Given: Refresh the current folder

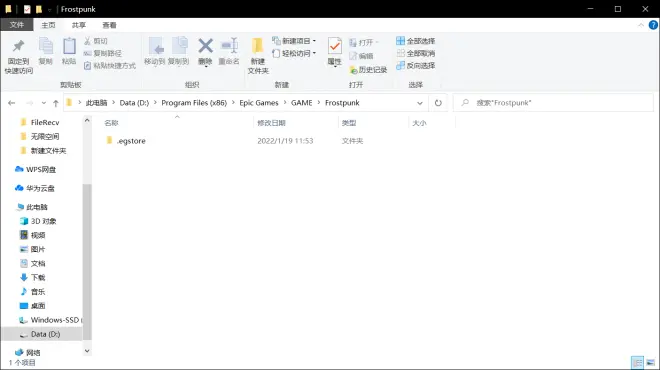Looking at the screenshot, I should 438,103.
